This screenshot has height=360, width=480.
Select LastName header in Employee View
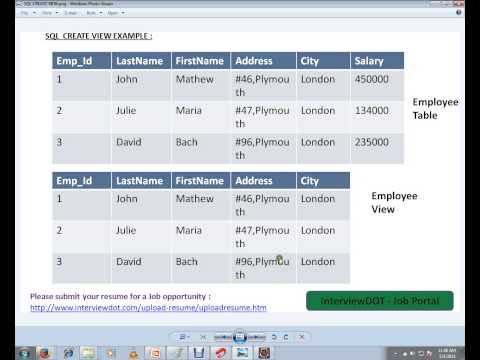(x=141, y=181)
